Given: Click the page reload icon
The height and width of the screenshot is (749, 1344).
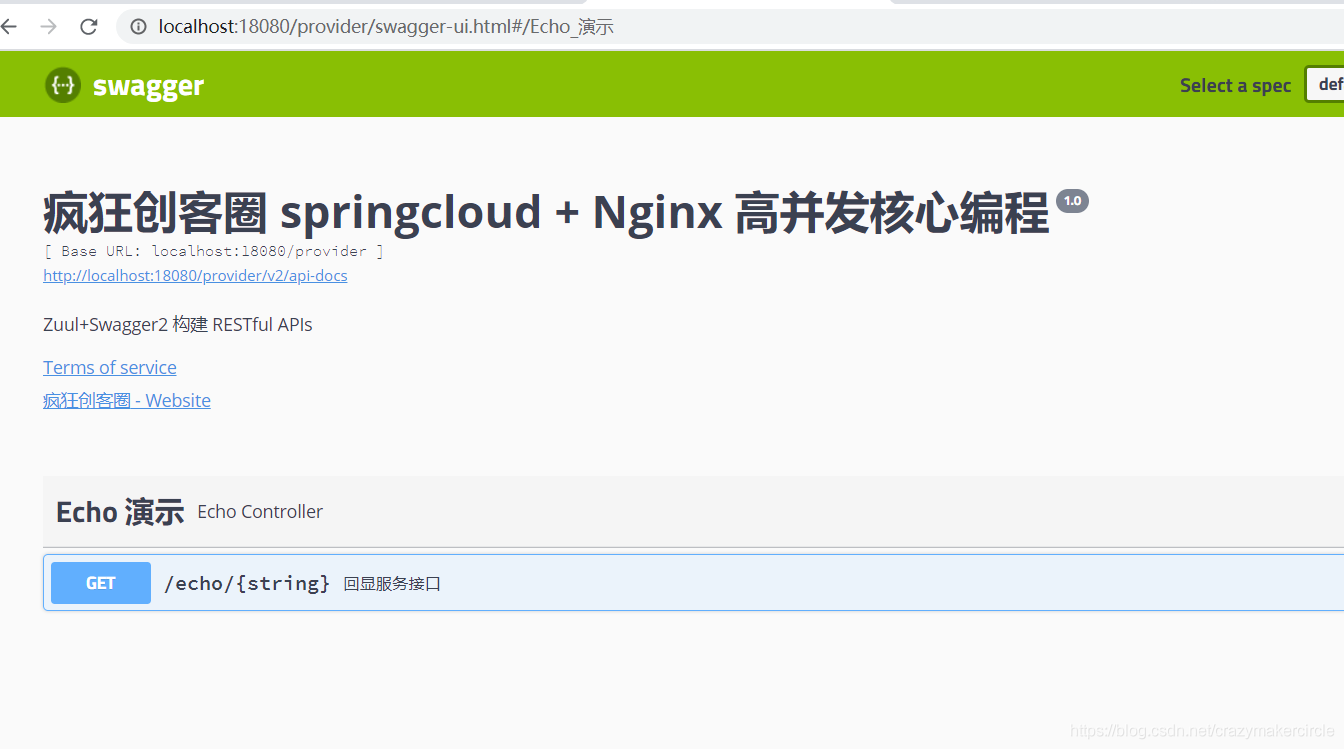Looking at the screenshot, I should click(x=88, y=26).
